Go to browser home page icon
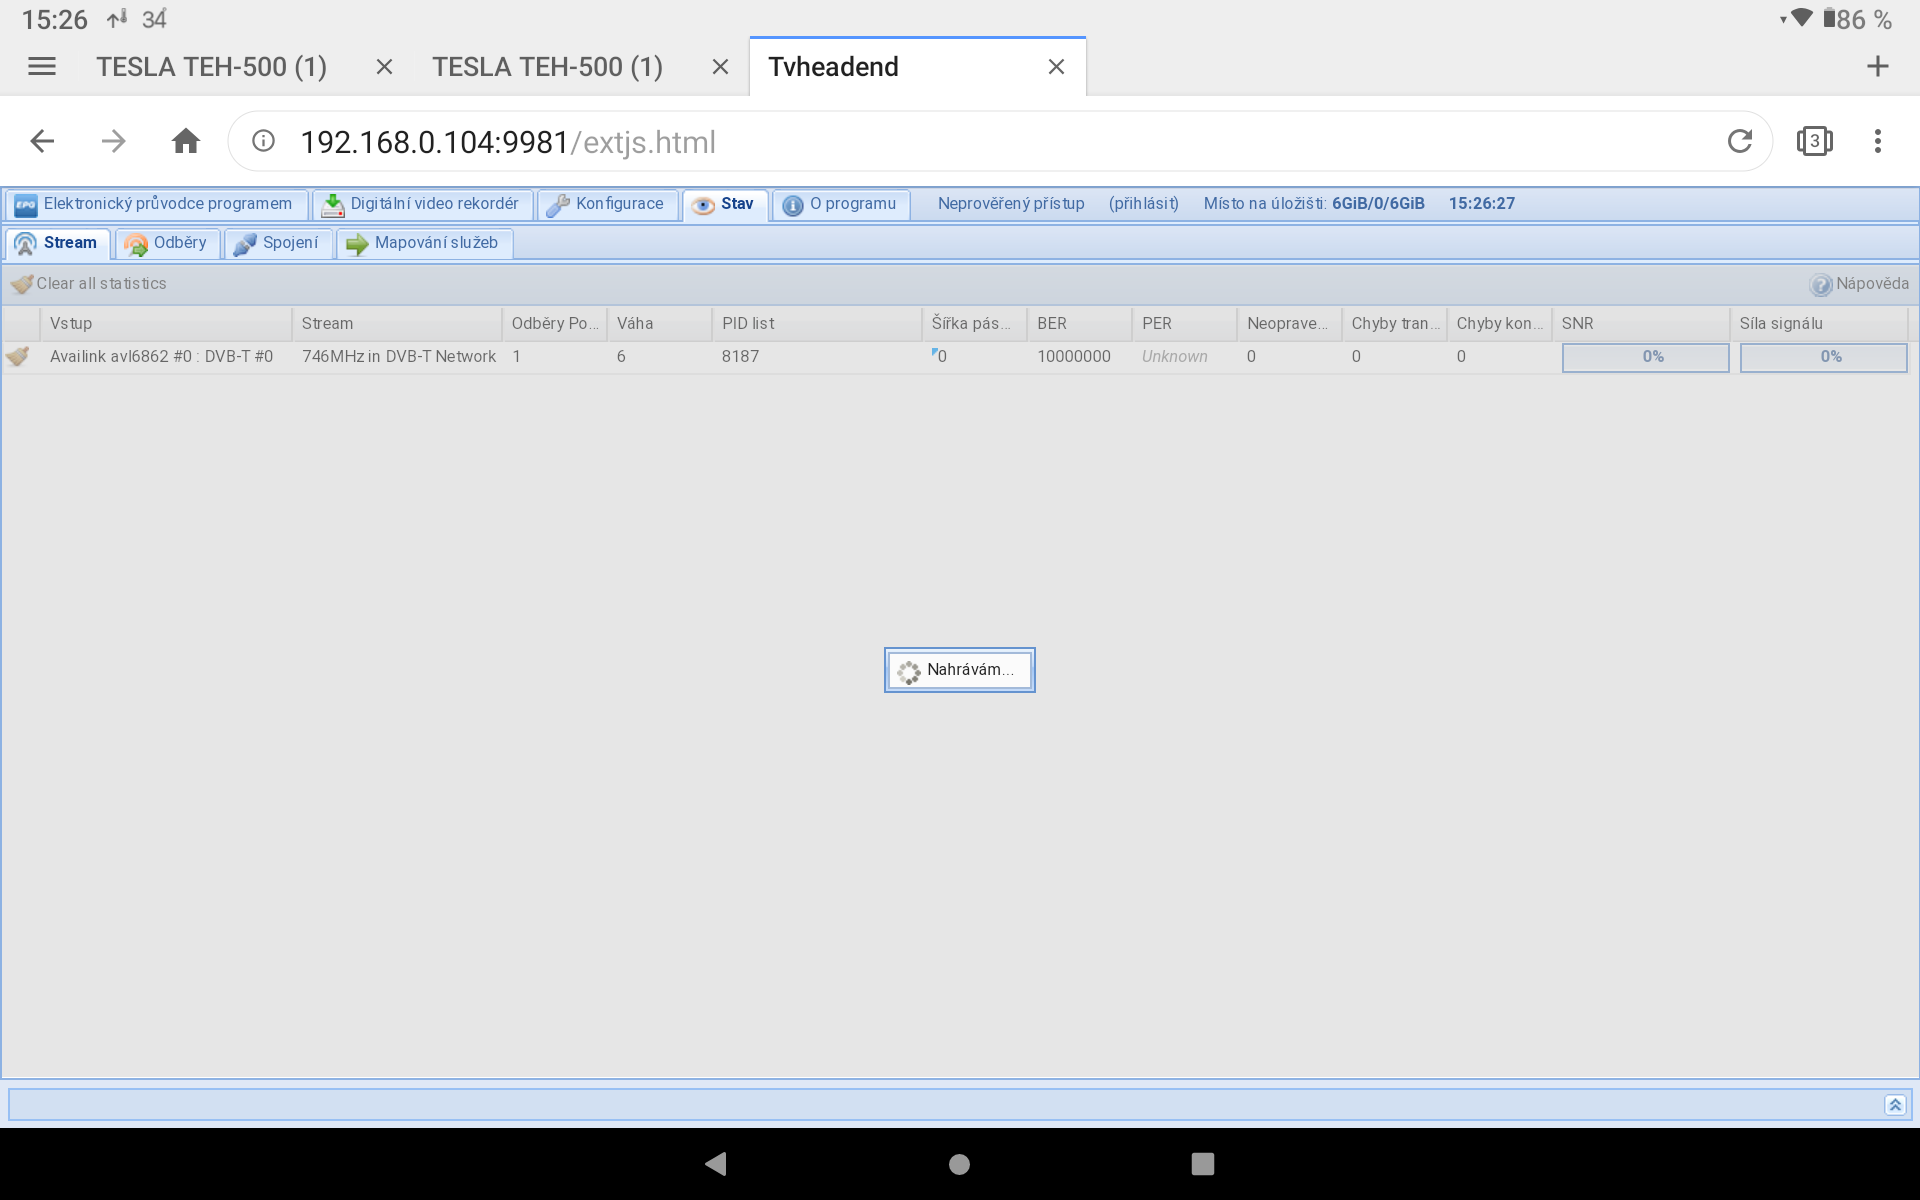 pyautogui.click(x=186, y=142)
